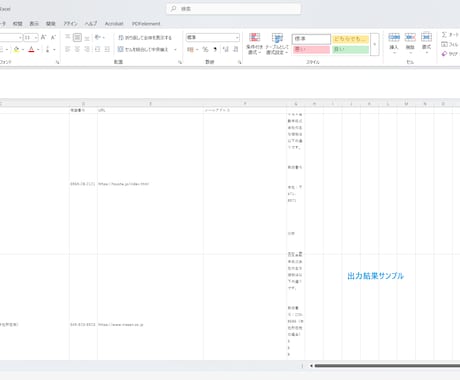
Task: Toggle merge and center (セルを結合して中央揃え)
Action: coord(143,49)
